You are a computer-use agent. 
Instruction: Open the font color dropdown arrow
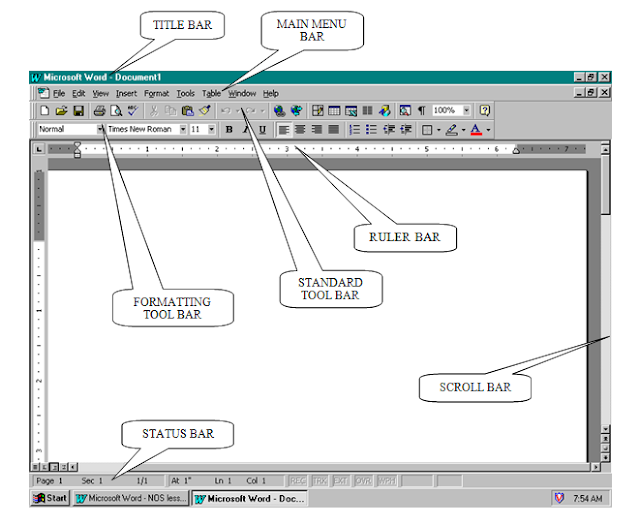coord(489,130)
